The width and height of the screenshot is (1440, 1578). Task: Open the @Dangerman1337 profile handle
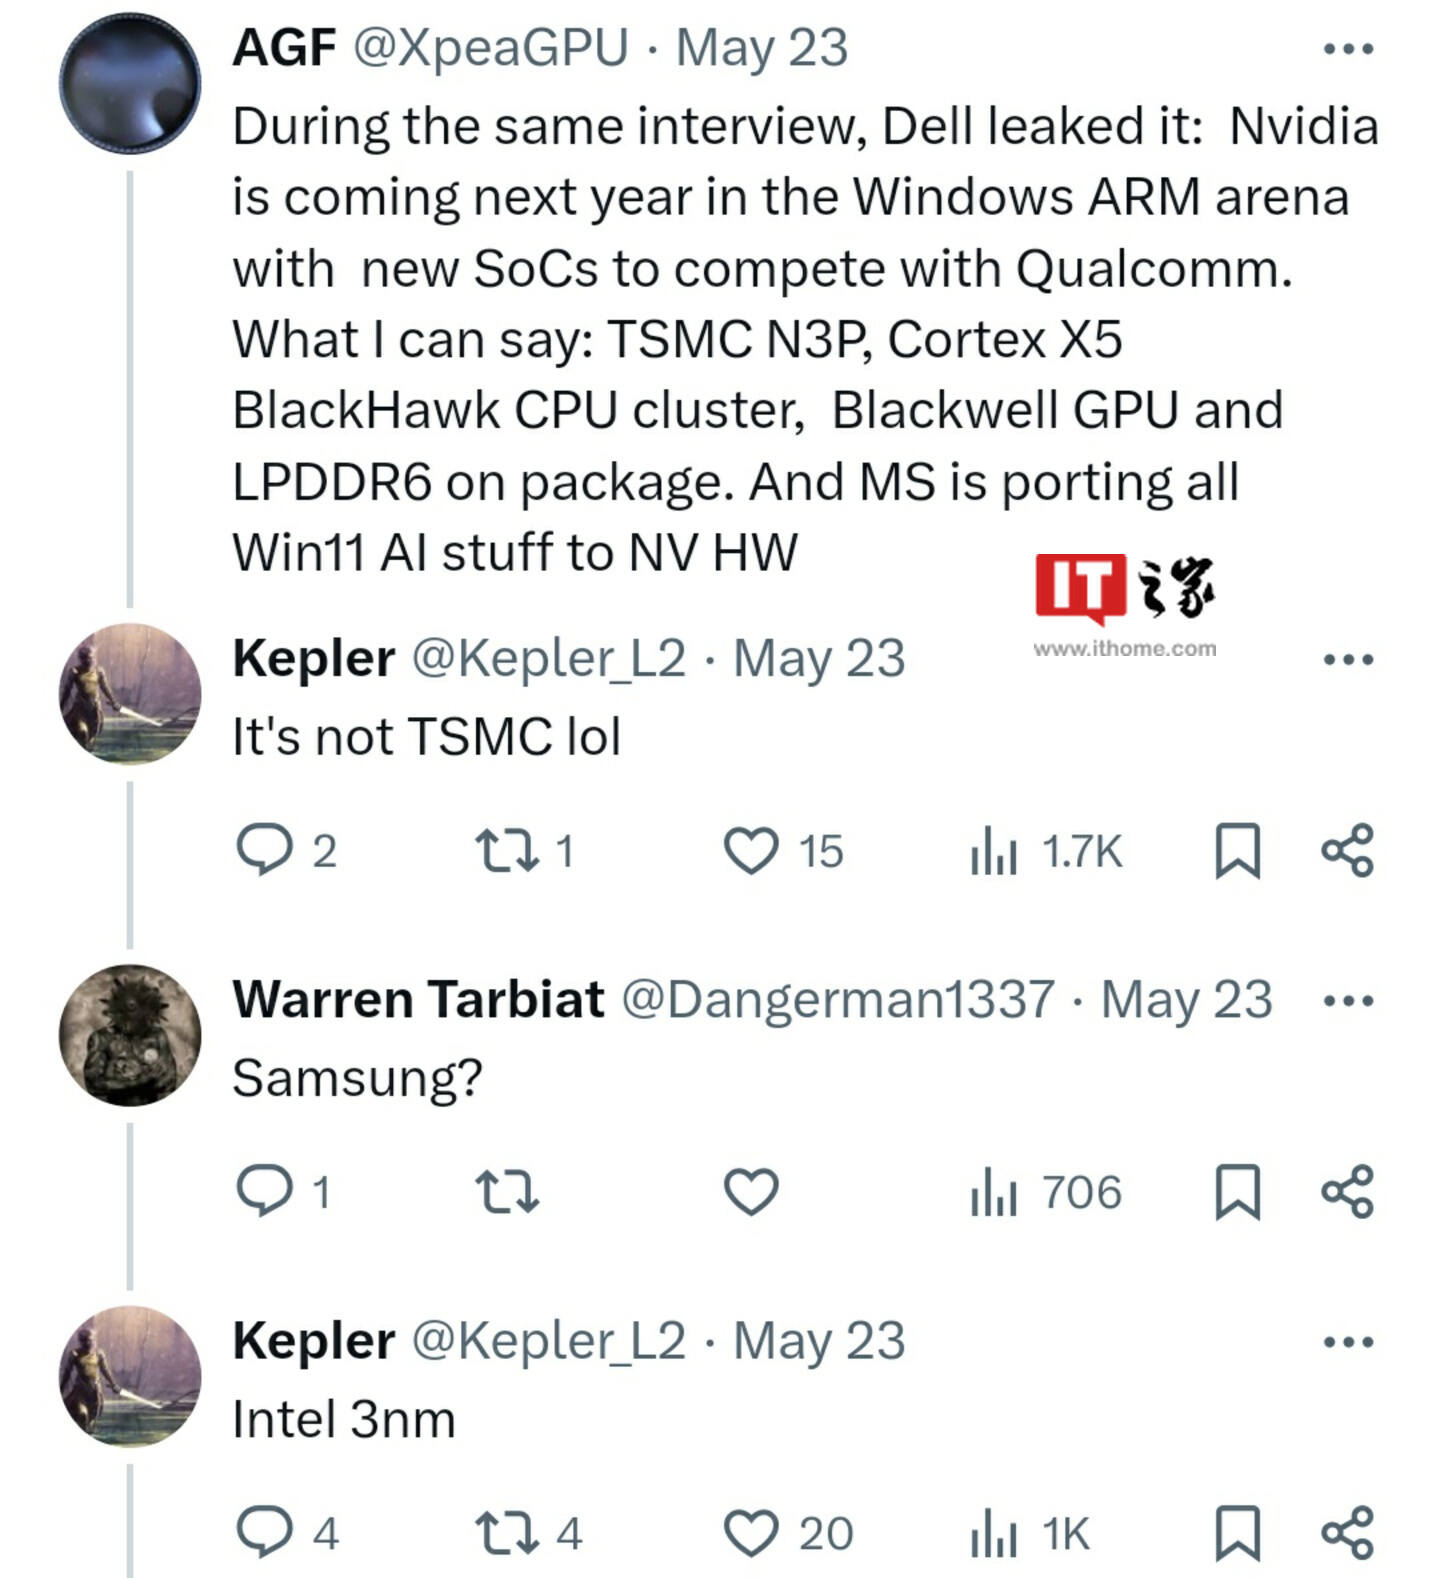point(838,1000)
